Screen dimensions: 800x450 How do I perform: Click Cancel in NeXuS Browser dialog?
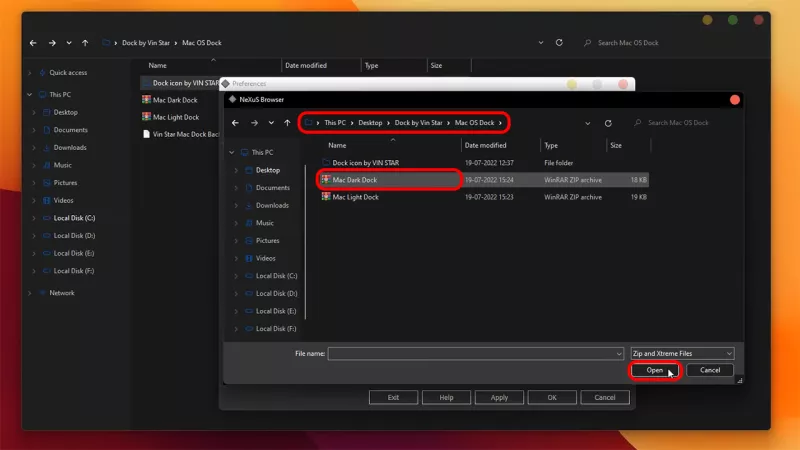coord(710,370)
